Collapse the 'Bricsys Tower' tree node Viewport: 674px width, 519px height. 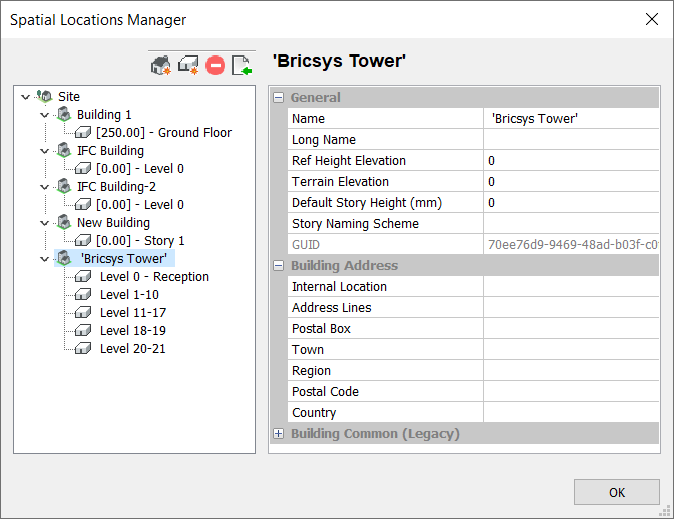[x=44, y=259]
